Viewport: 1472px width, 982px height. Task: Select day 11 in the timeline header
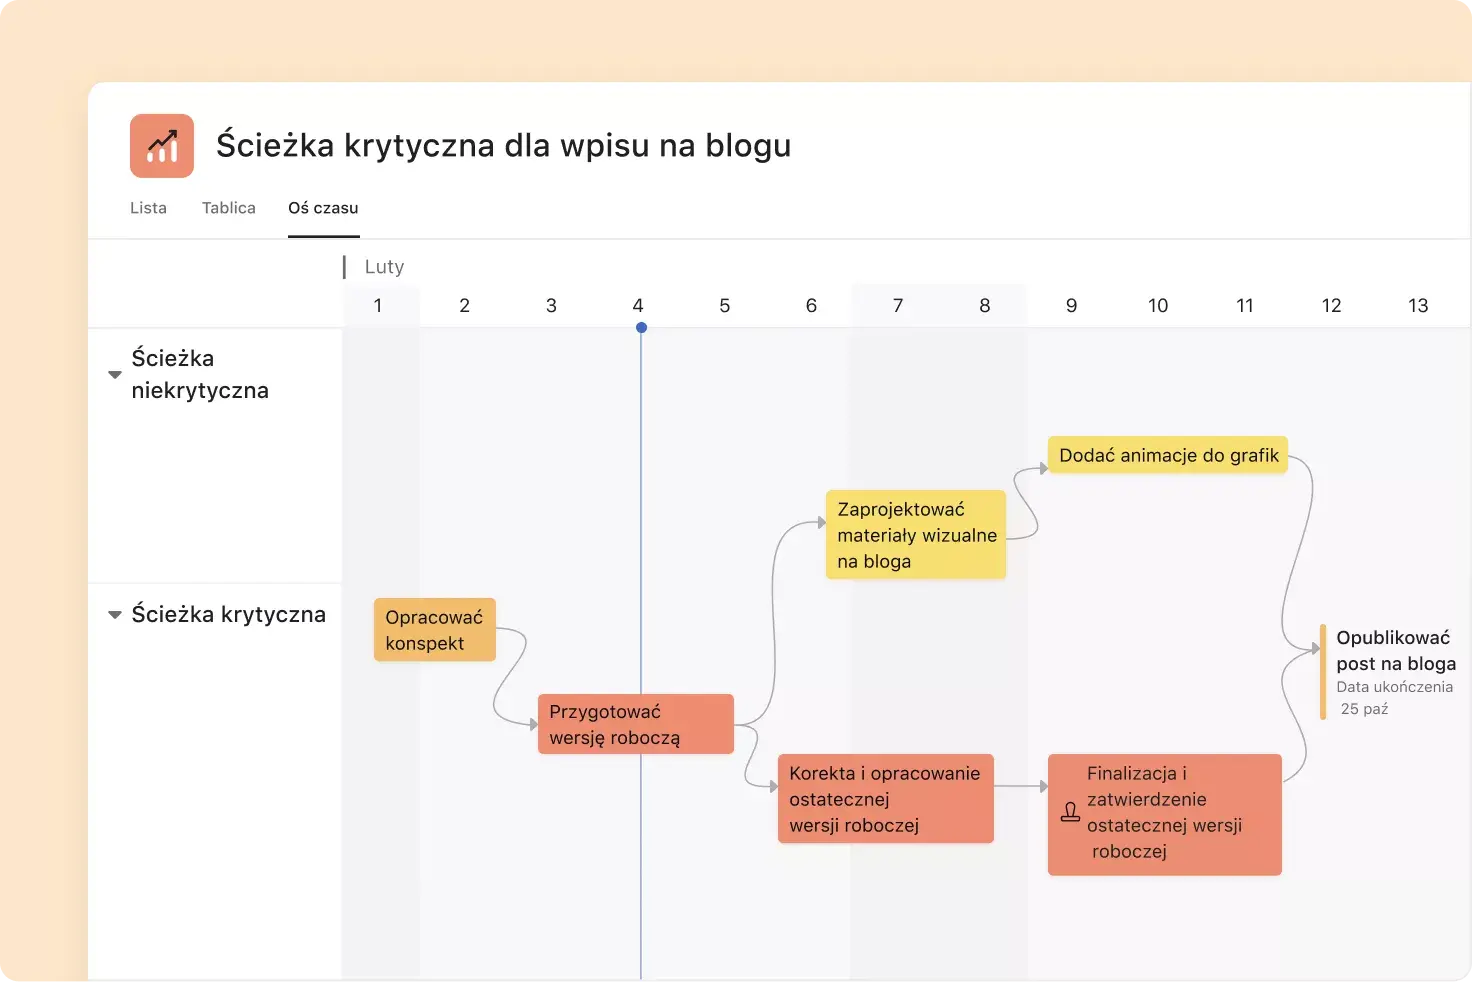(x=1245, y=306)
